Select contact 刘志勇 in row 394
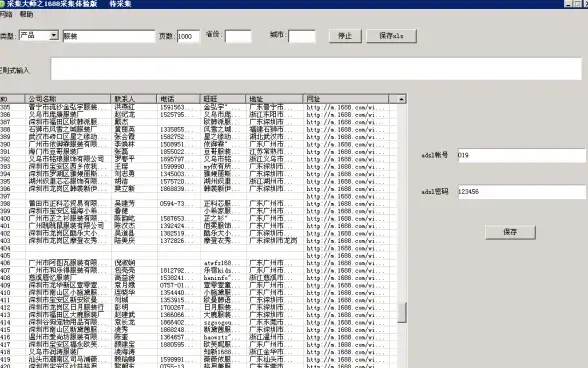The image size is (588, 368). click(124, 174)
